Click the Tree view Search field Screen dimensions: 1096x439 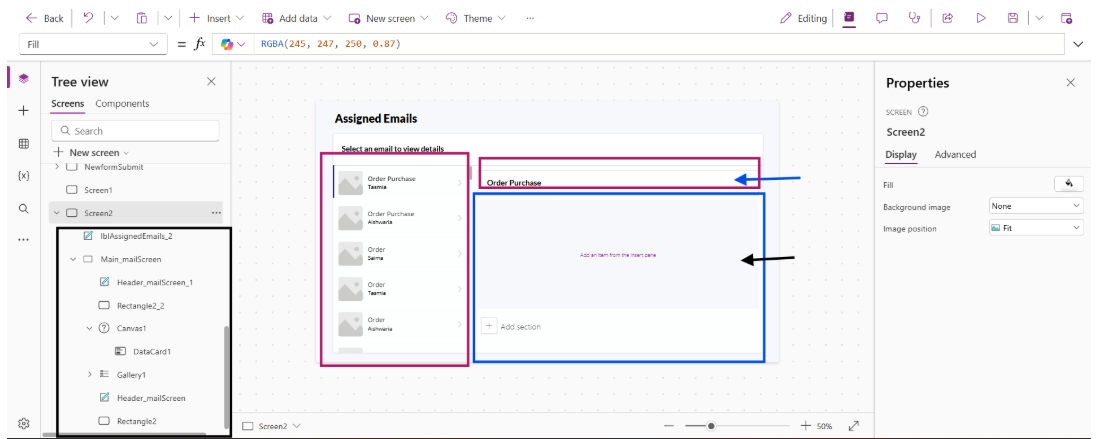pos(136,131)
